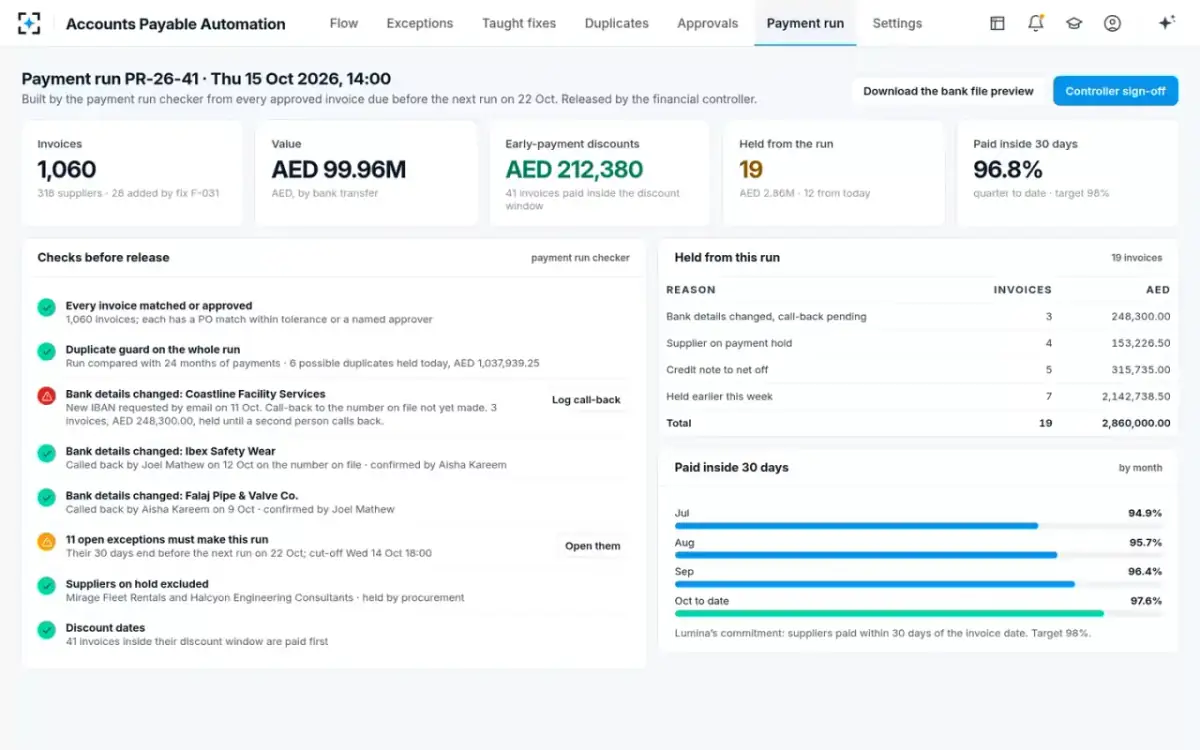Click 'Bank details changed, call-back pending' row

point(918,316)
